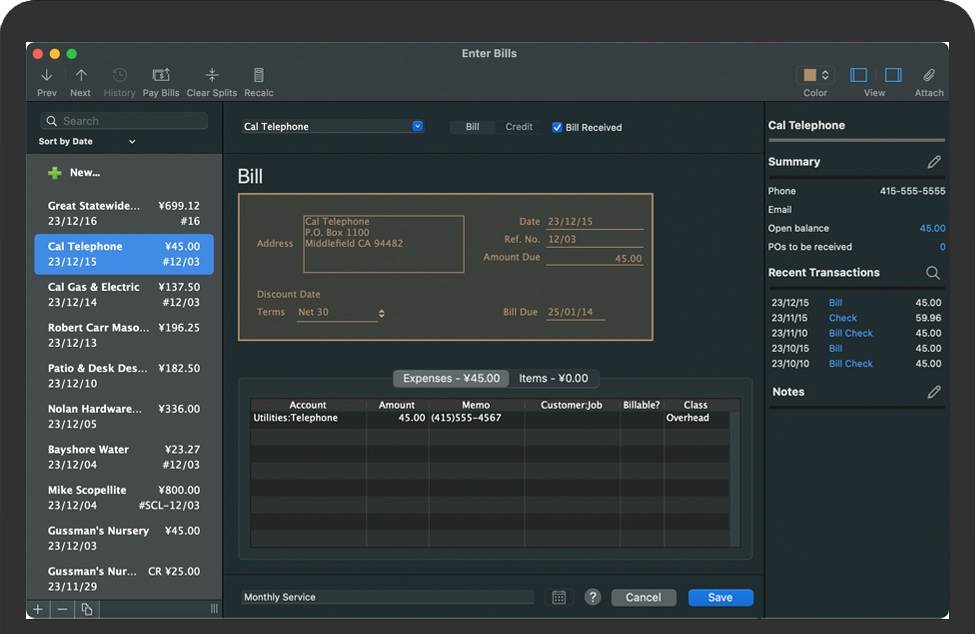Toggle the right sidebar view button

point(893,75)
